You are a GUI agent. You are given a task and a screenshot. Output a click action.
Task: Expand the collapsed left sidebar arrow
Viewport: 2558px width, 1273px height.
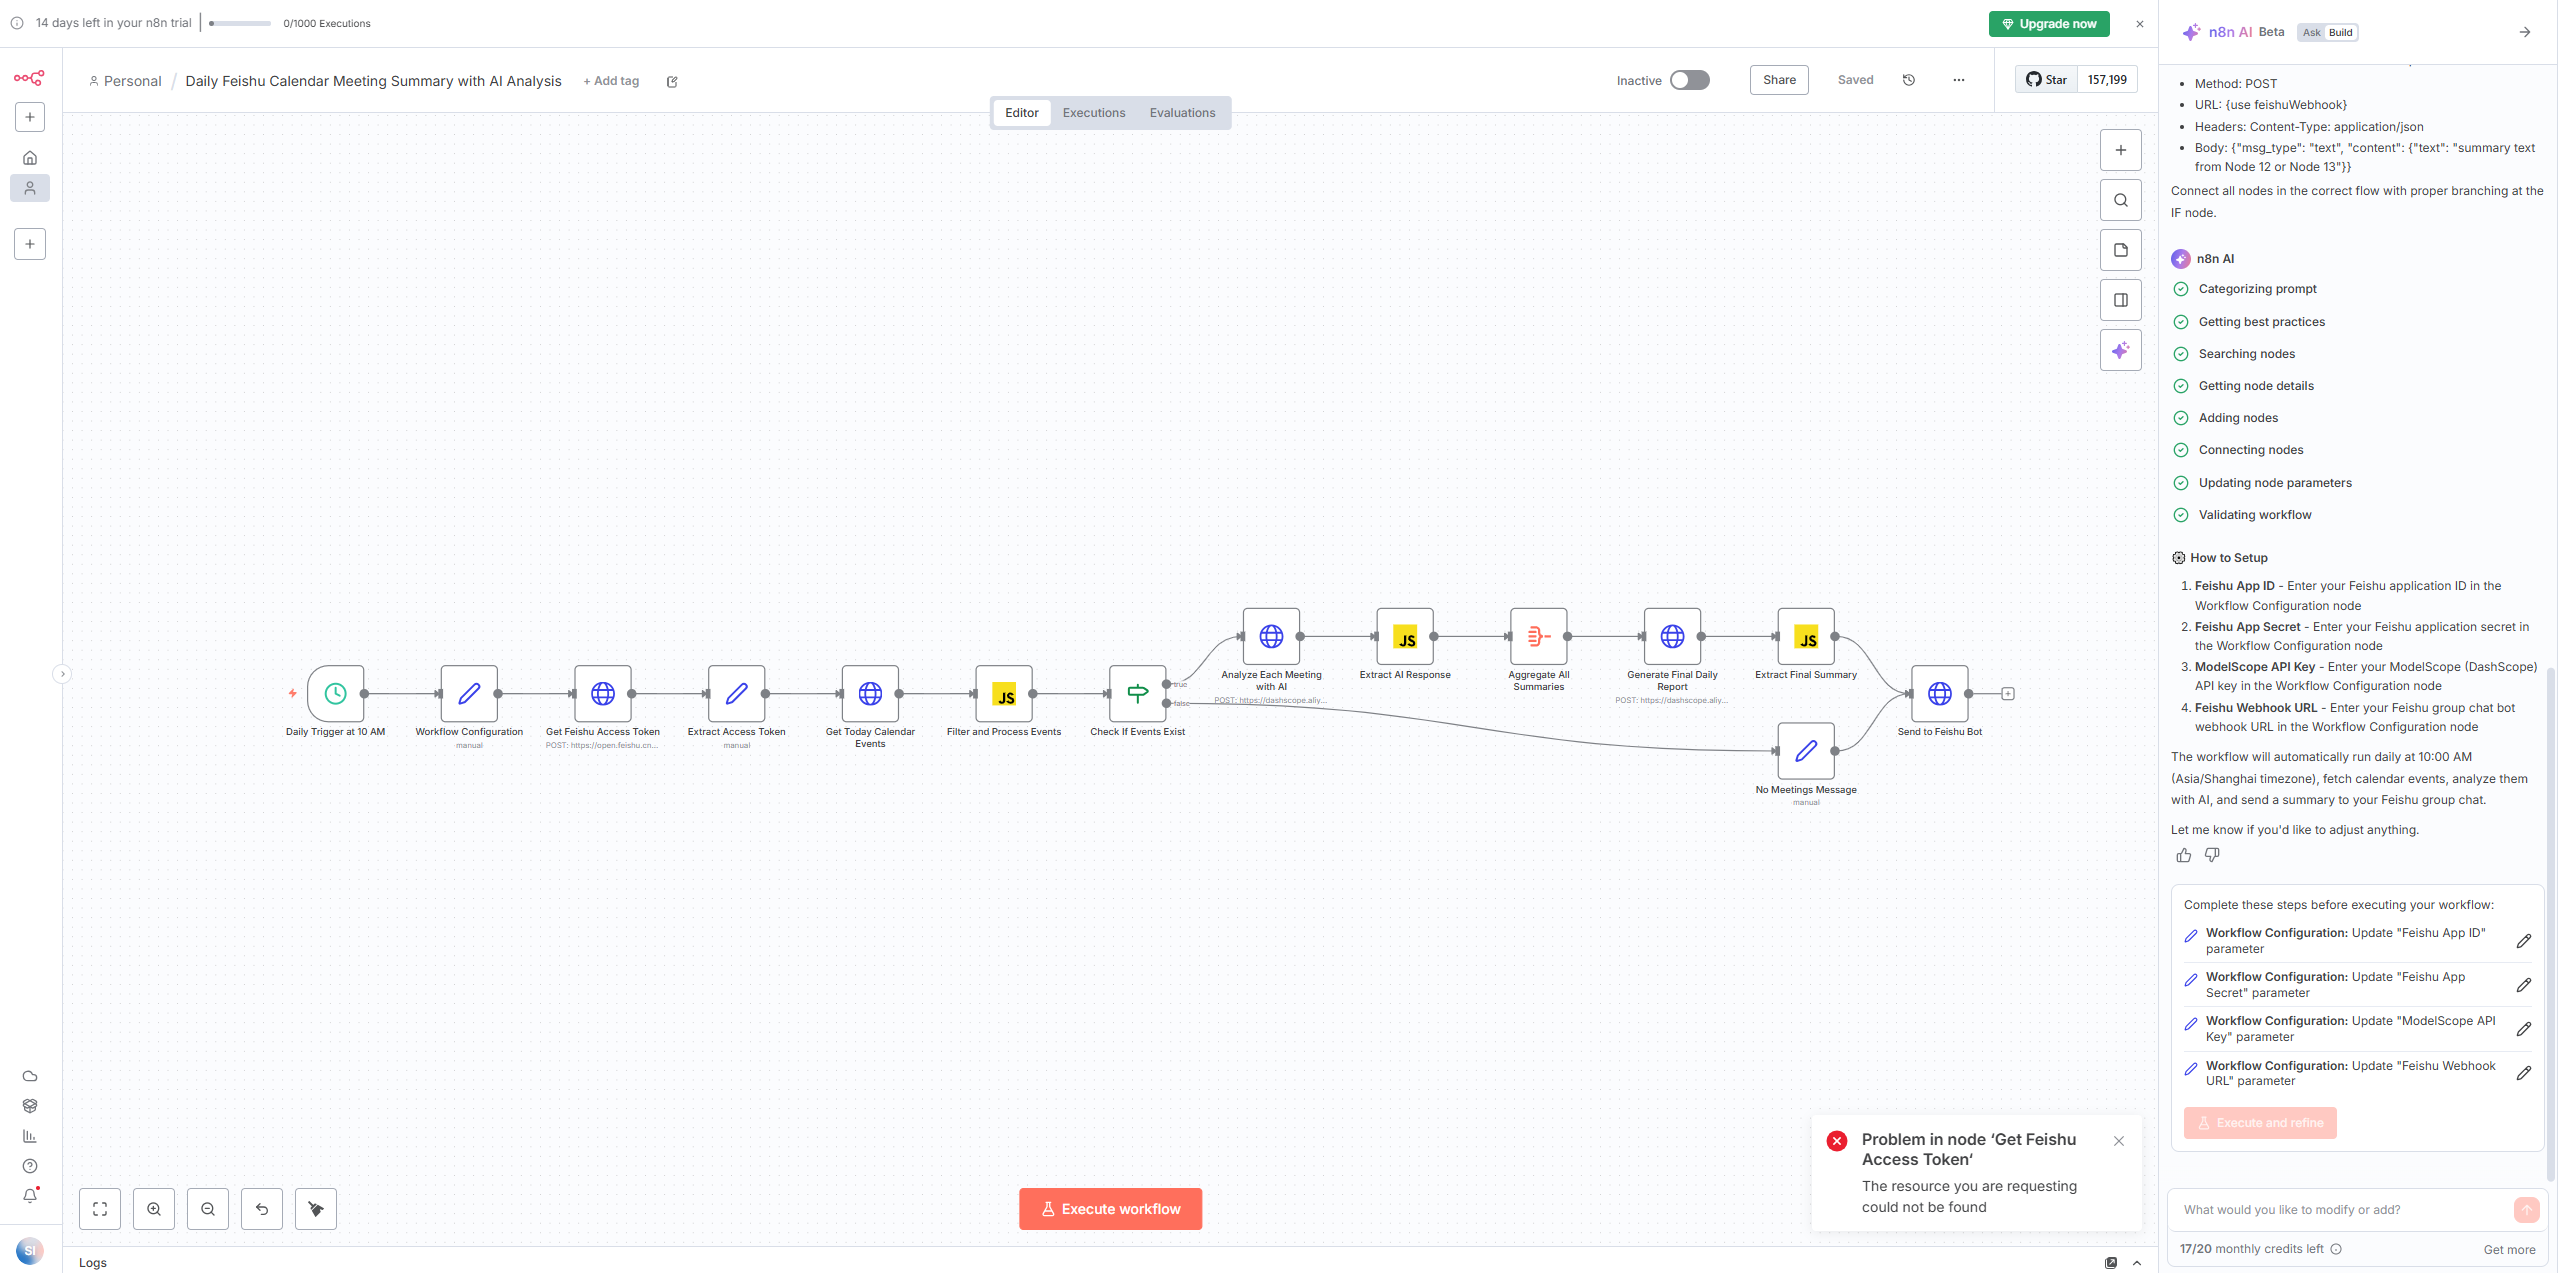(62, 674)
